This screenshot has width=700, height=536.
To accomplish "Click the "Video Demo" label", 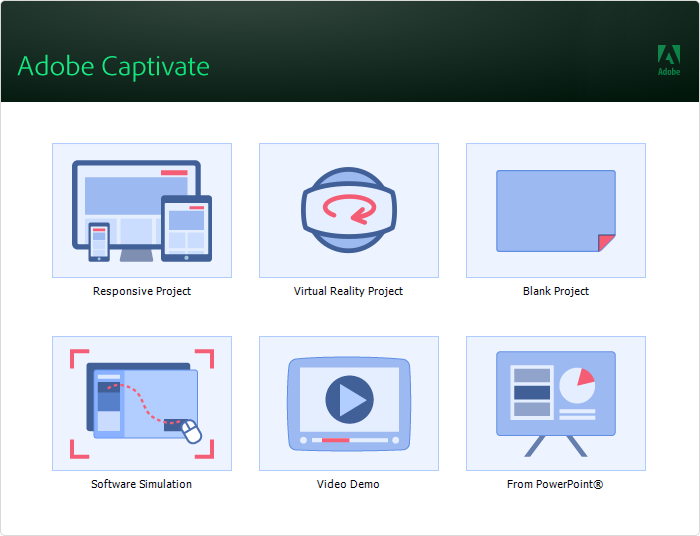I will [348, 484].
